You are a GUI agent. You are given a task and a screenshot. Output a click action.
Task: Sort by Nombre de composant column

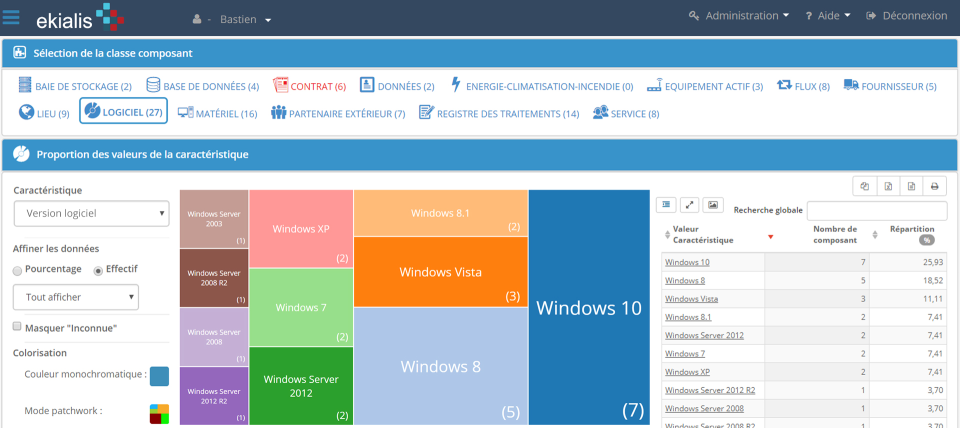pyautogui.click(x=834, y=235)
